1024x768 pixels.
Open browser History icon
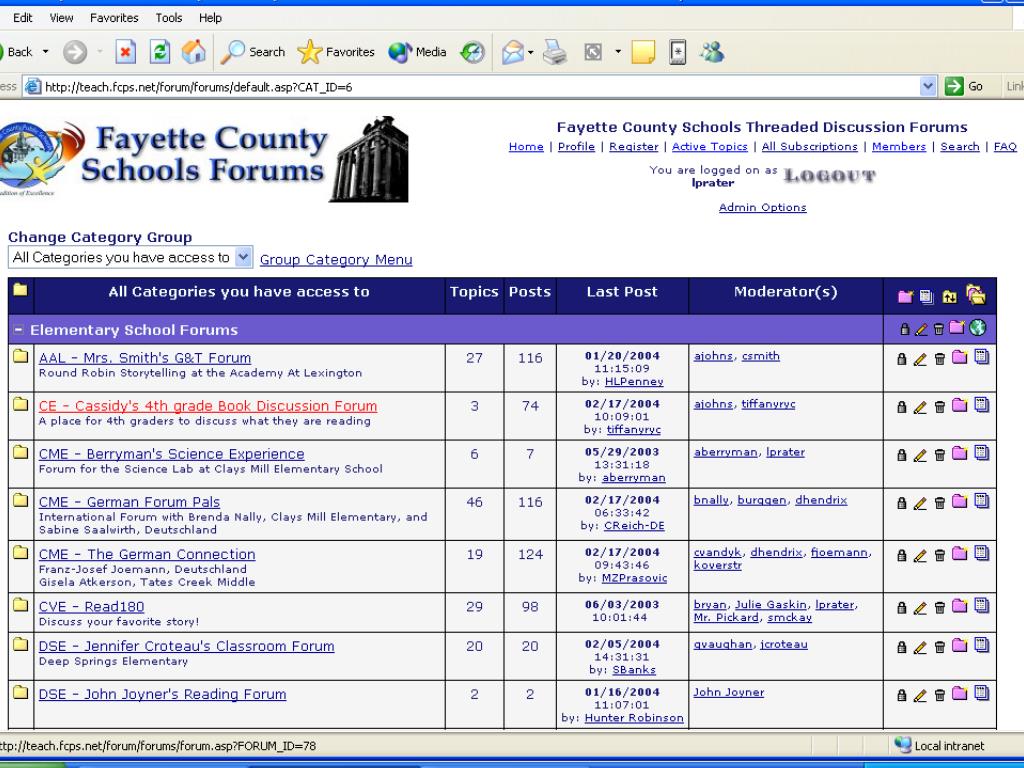click(472, 52)
